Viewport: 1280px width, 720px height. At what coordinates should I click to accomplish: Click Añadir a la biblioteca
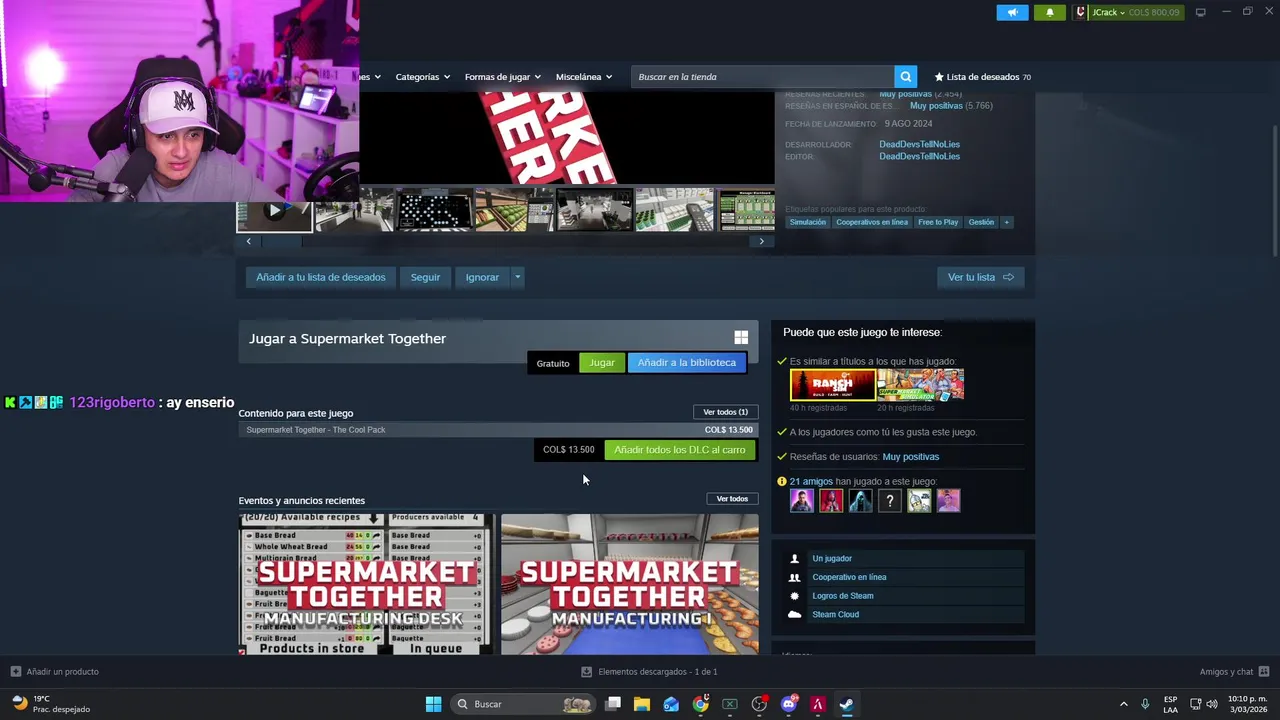(x=686, y=363)
